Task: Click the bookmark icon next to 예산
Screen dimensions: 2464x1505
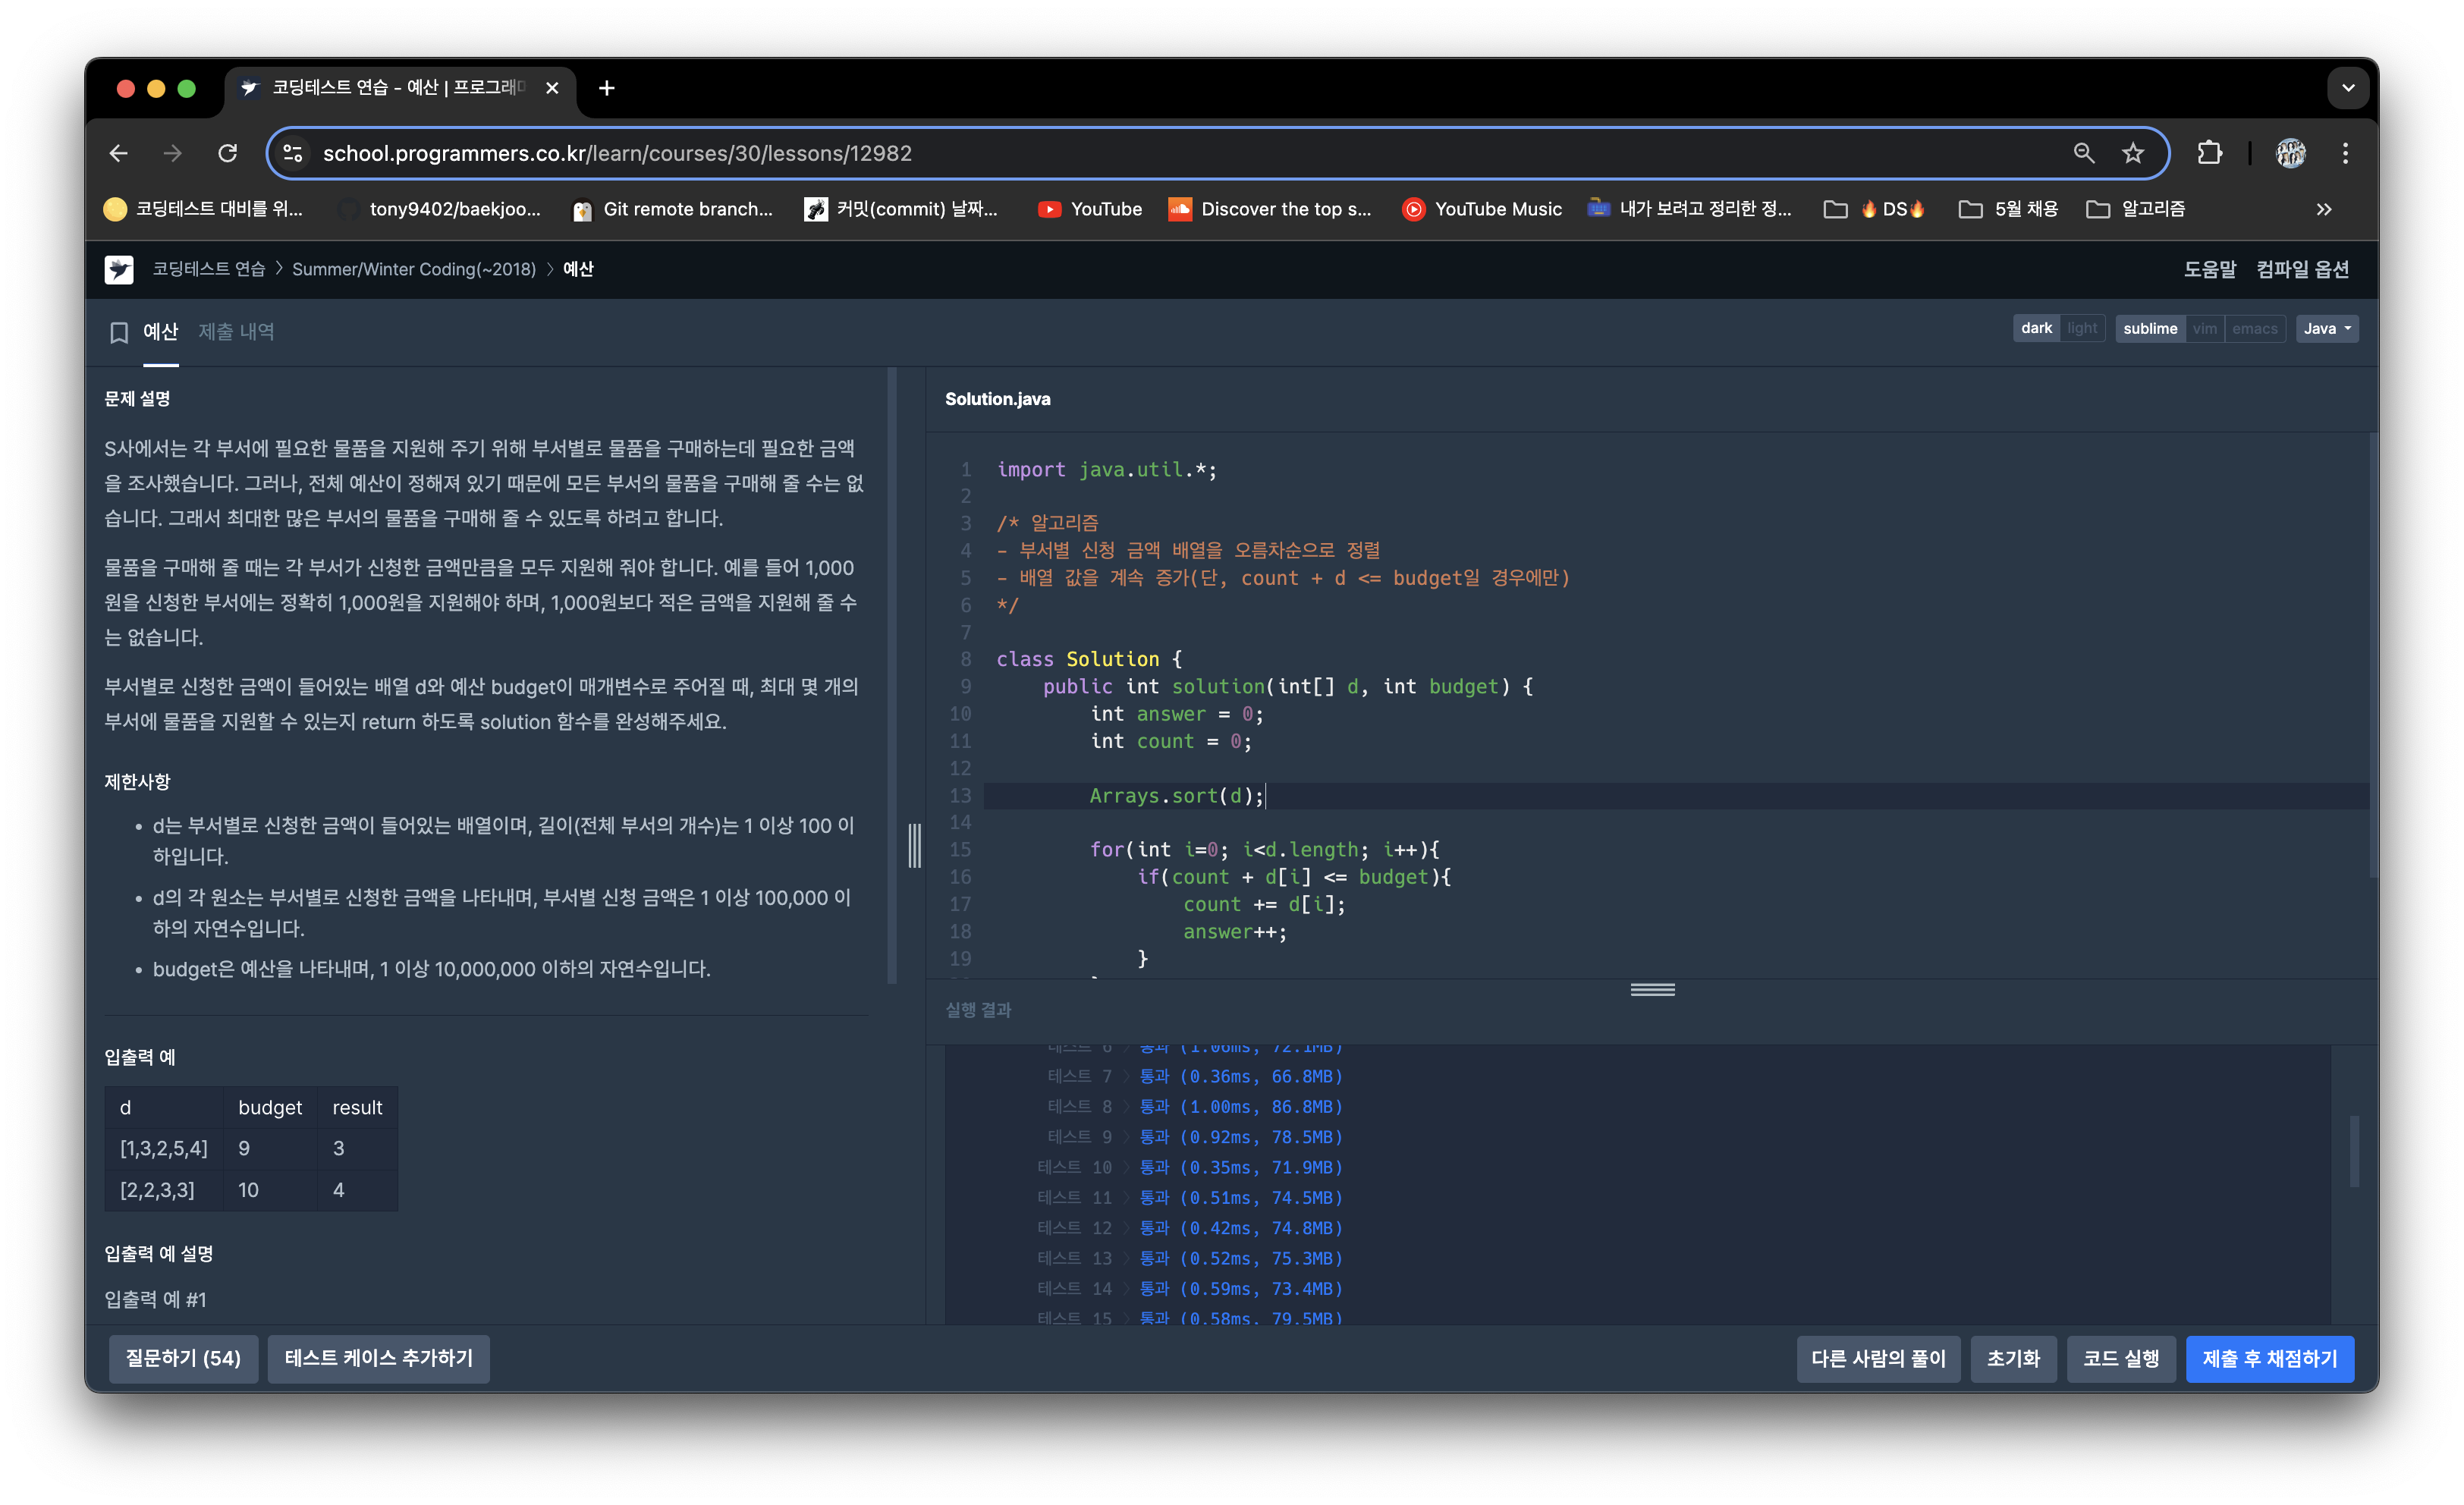Action: coord(119,332)
